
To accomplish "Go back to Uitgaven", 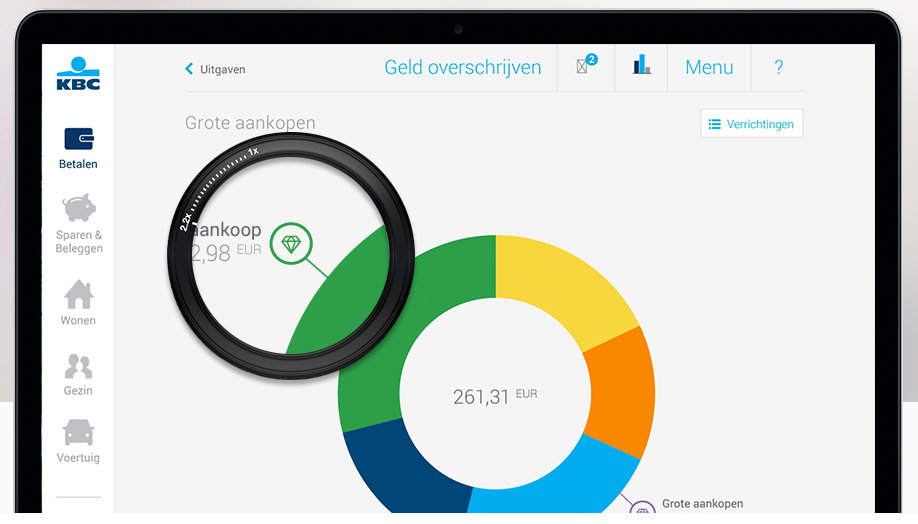I will tap(215, 69).
